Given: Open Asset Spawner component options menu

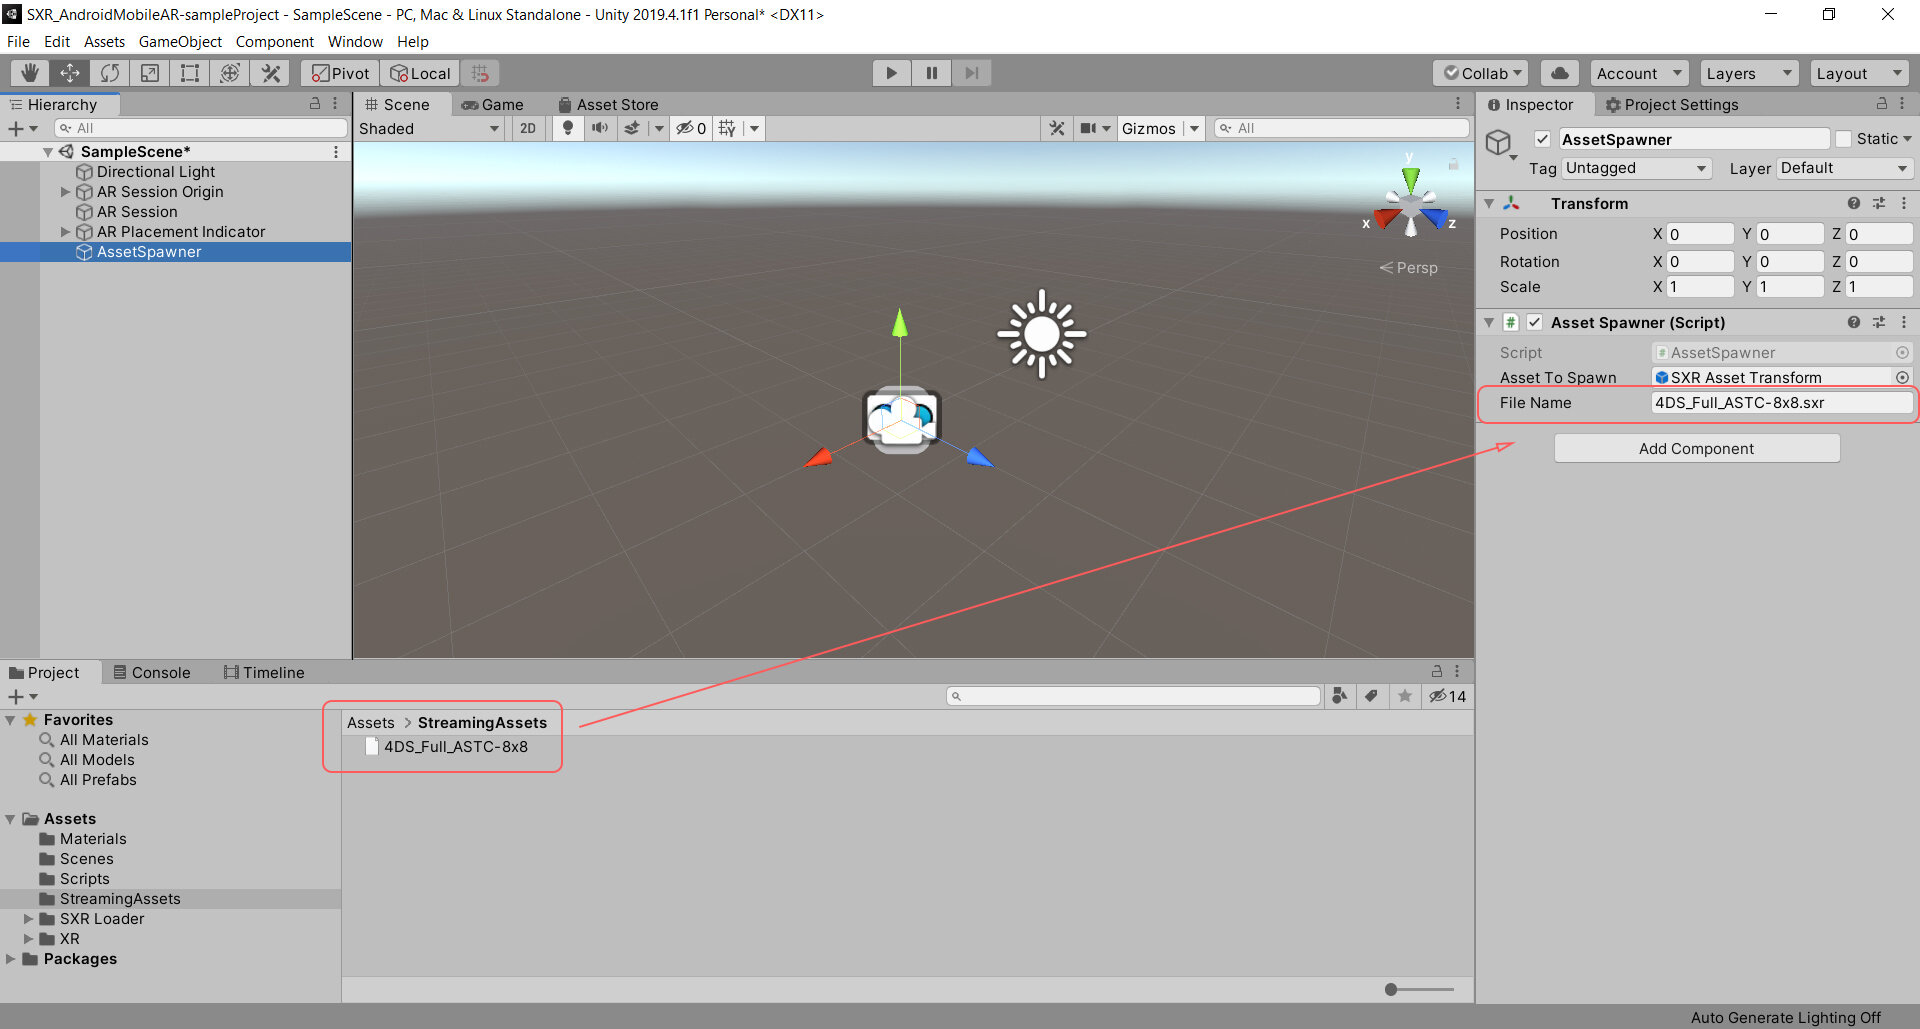Looking at the screenshot, I should (x=1904, y=322).
